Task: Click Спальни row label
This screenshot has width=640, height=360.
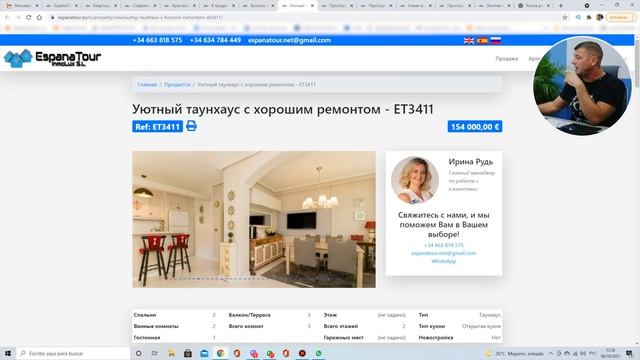Action: coord(145,315)
